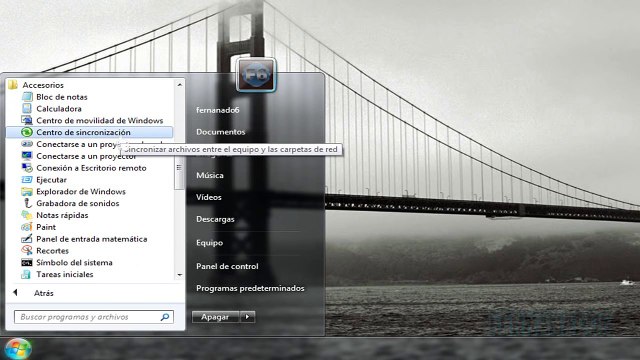This screenshot has height=360, width=640.
Task: Open Programas predeterminados
Action: coord(250,288)
